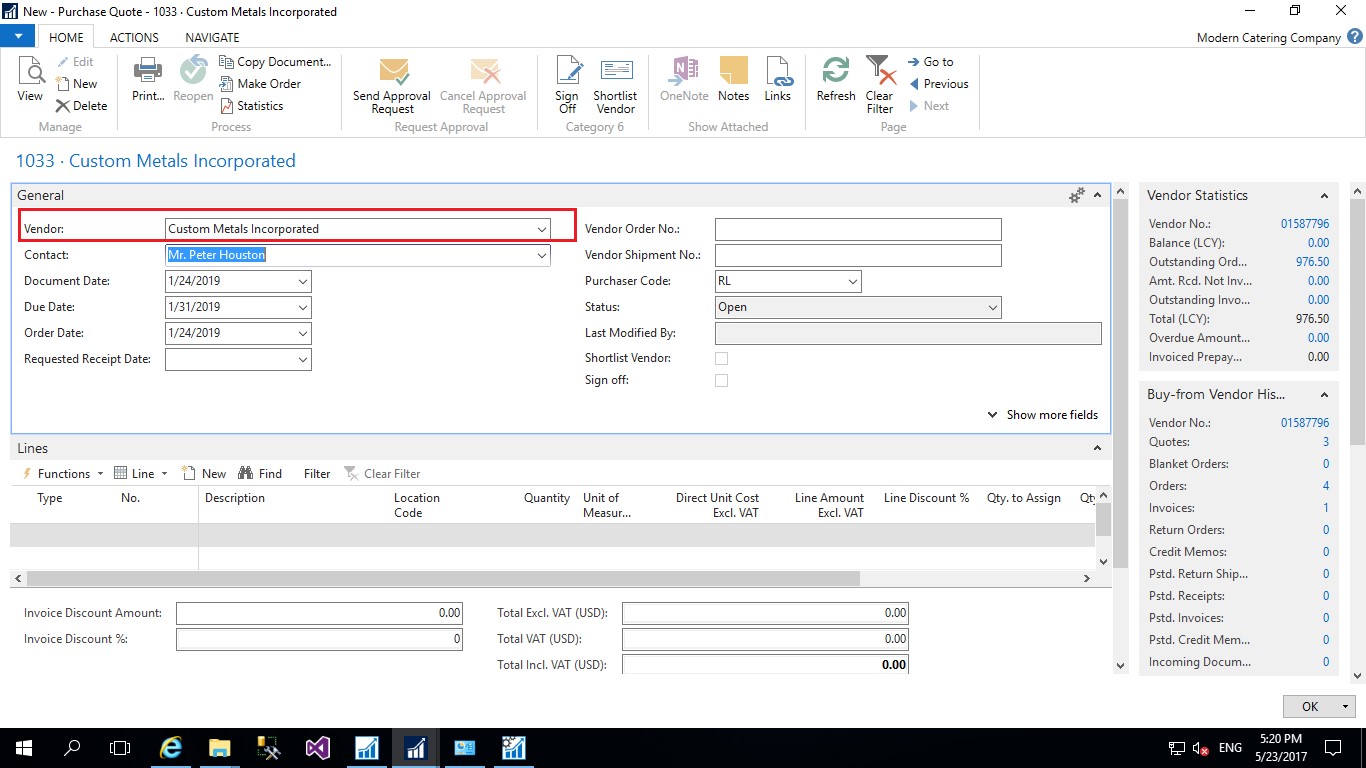Open Outstanding Orders 976.50 link
This screenshot has height=768, width=1366.
tap(1312, 262)
